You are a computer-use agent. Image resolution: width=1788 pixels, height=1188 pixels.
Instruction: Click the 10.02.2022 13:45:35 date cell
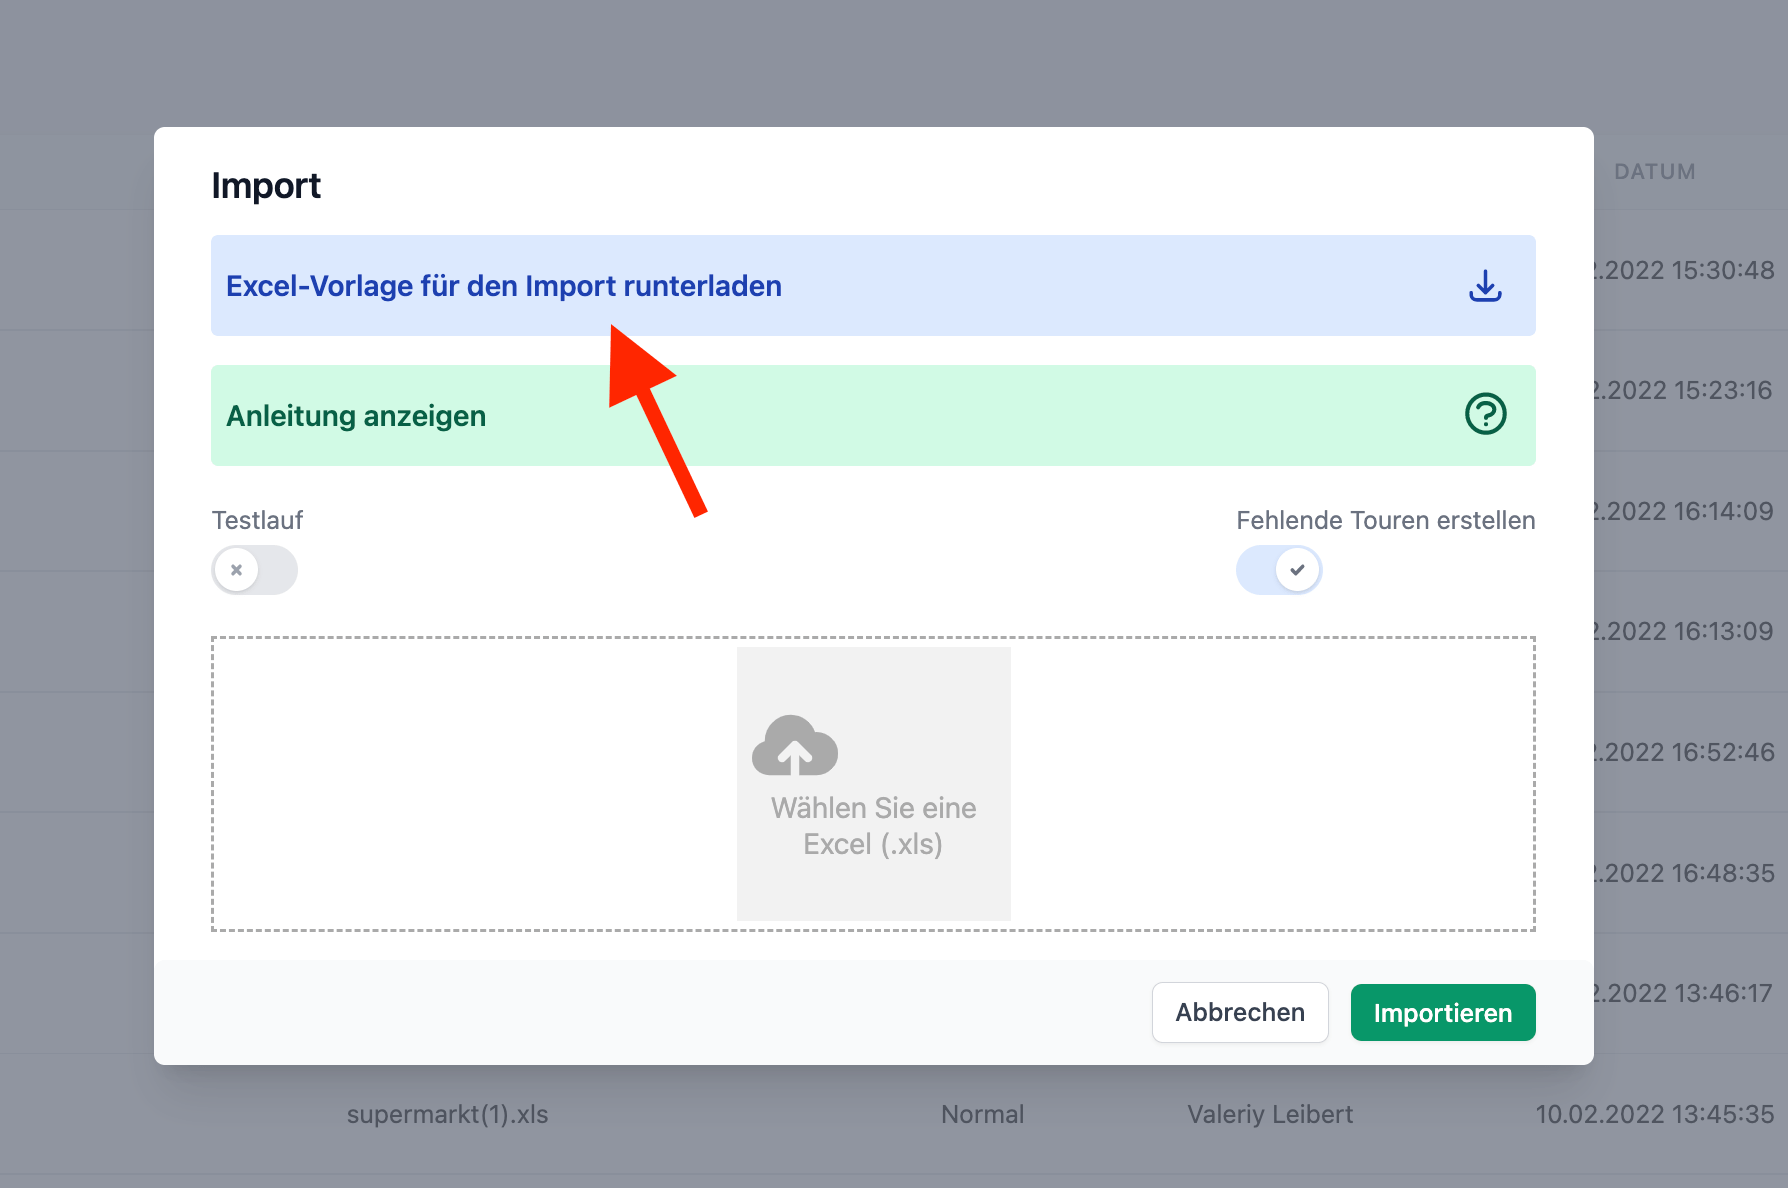(1654, 1114)
